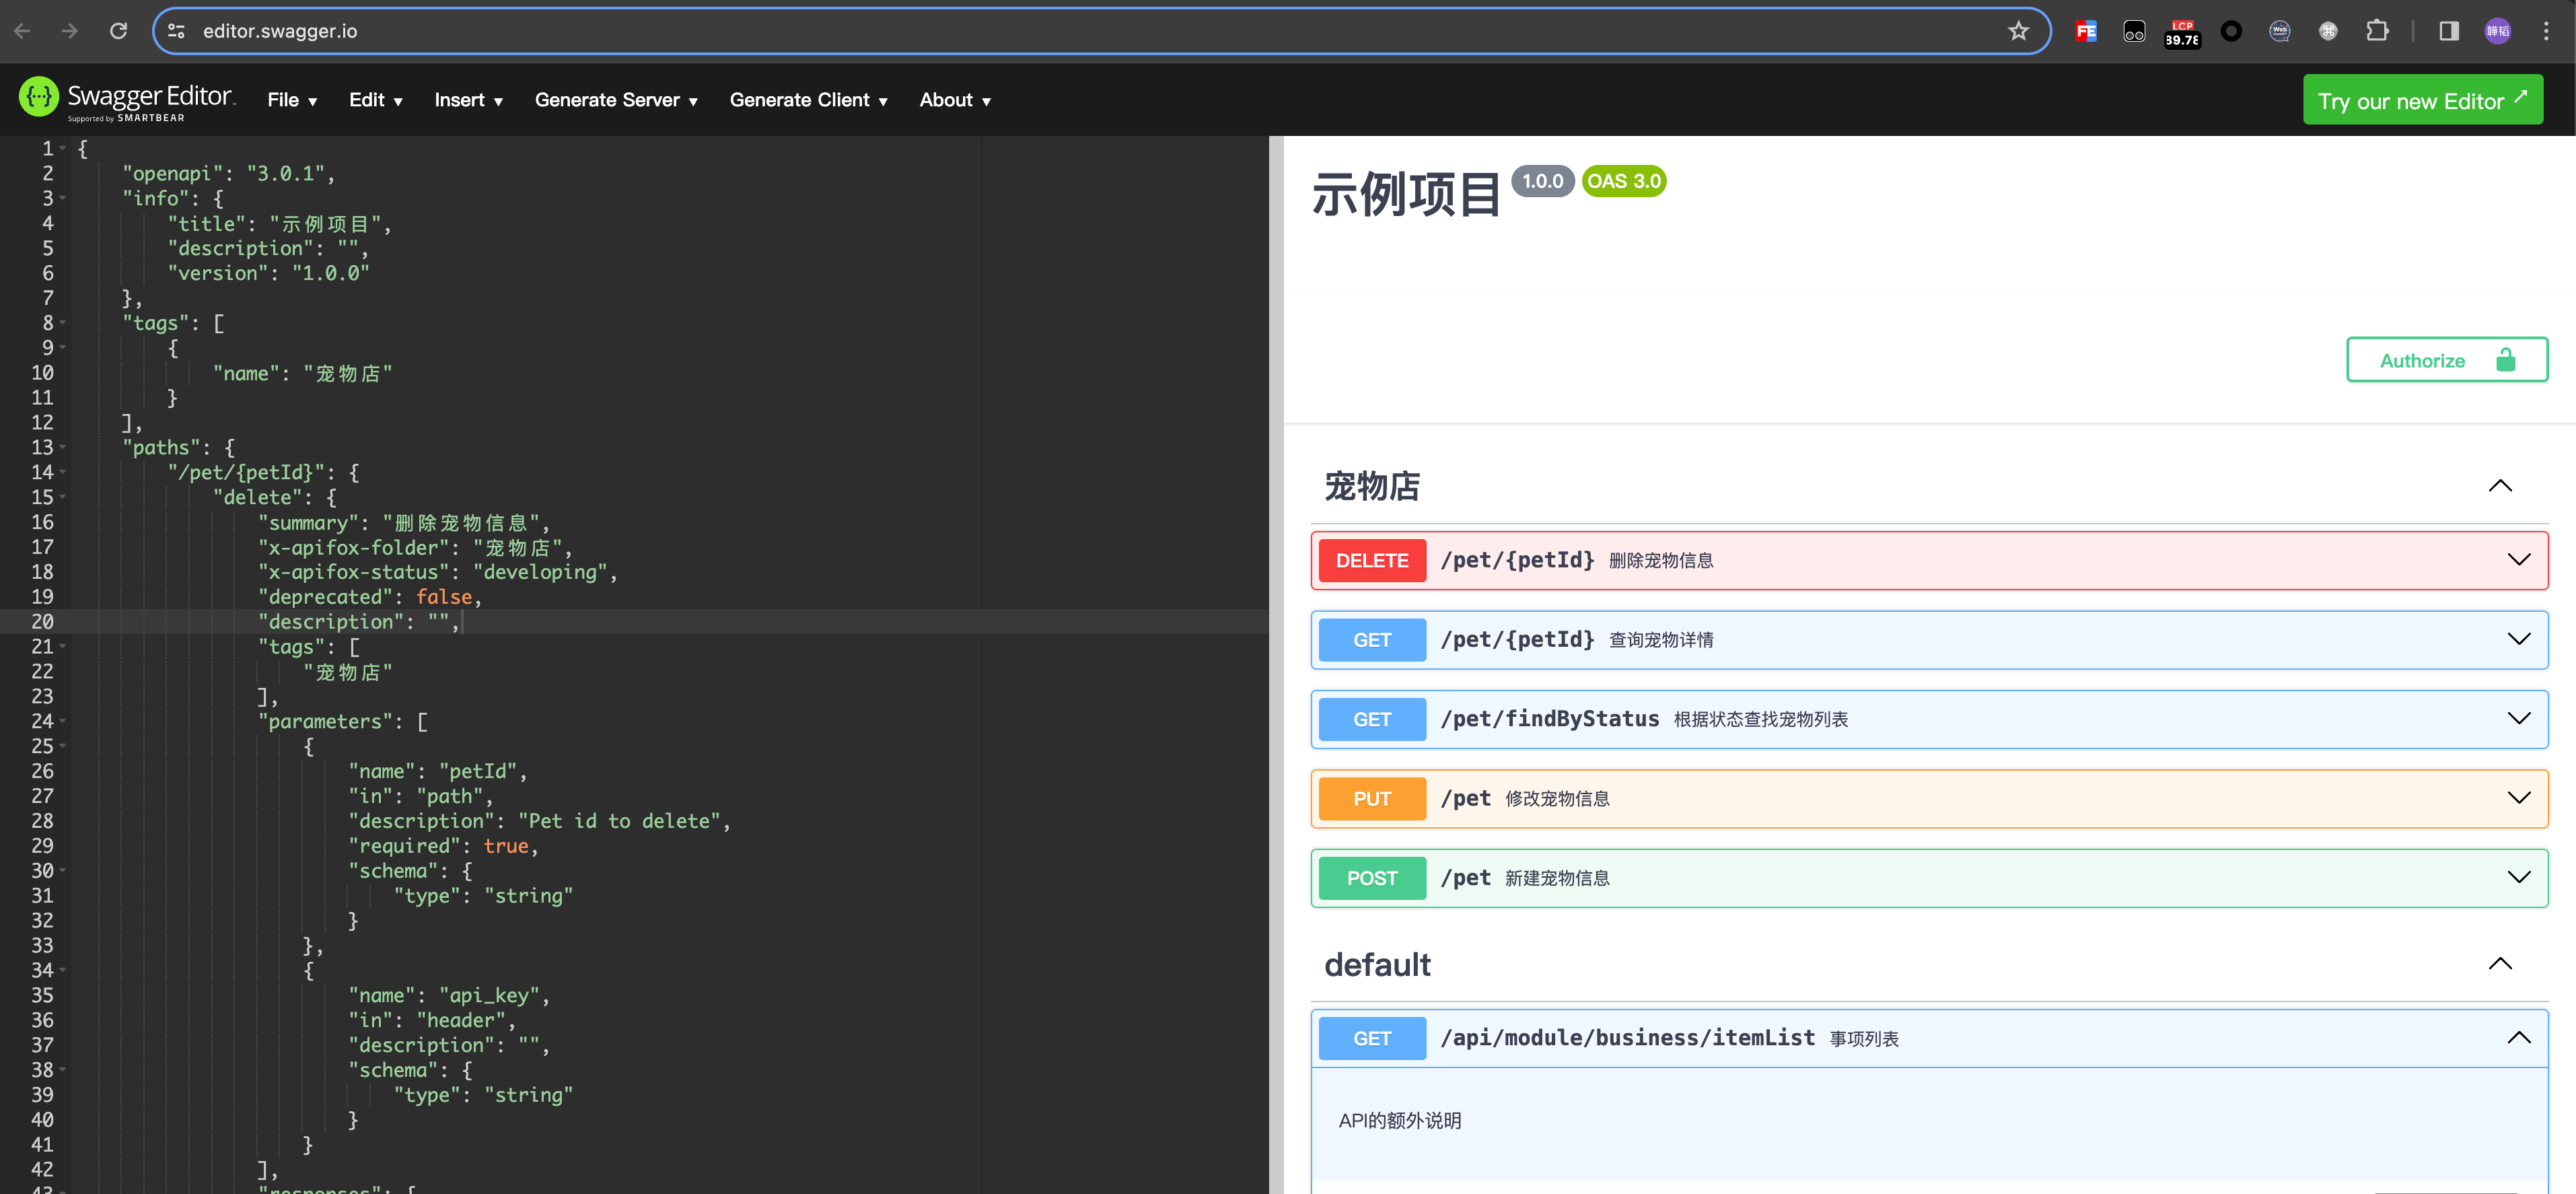This screenshot has width=2576, height=1194.
Task: Expand PUT /pet 修改宠物信息 chevron
Action: [x=2518, y=798]
